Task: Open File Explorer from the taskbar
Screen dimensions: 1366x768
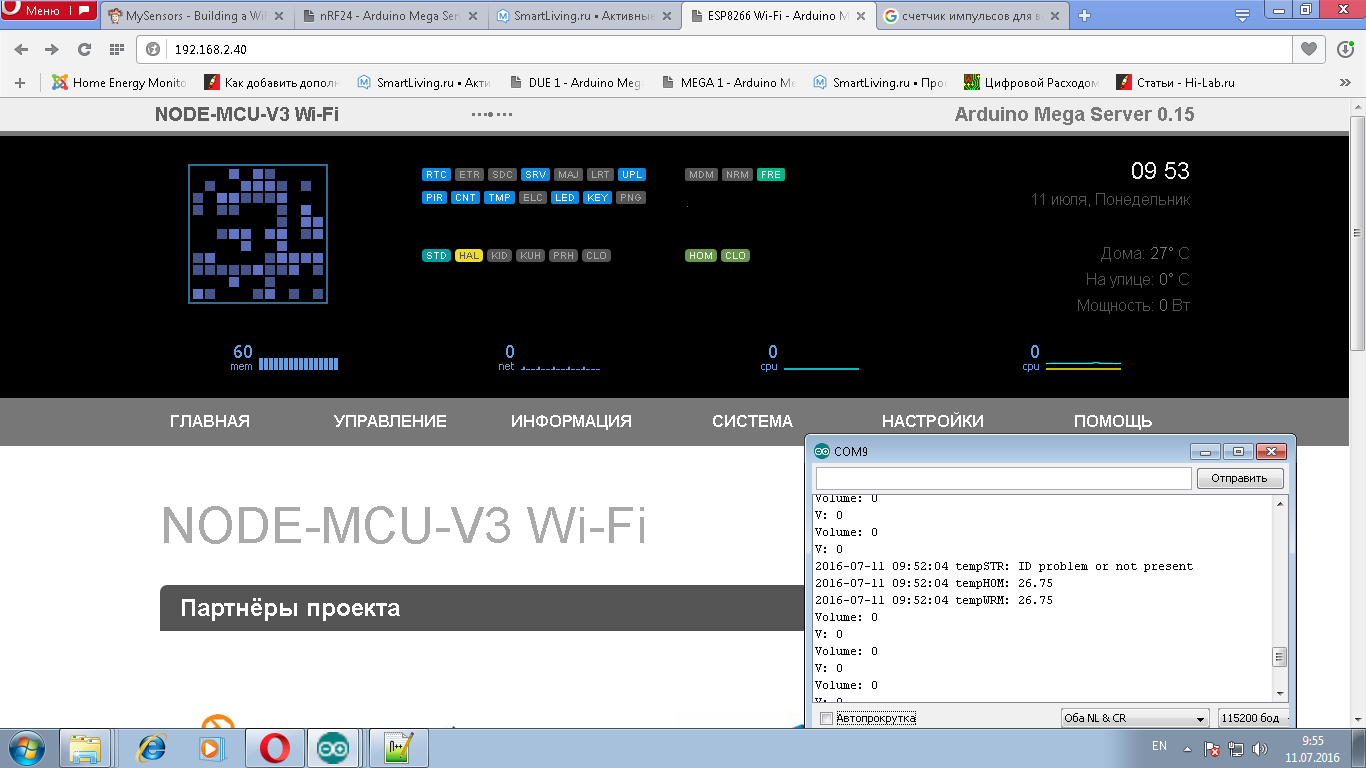Action: coord(85,748)
